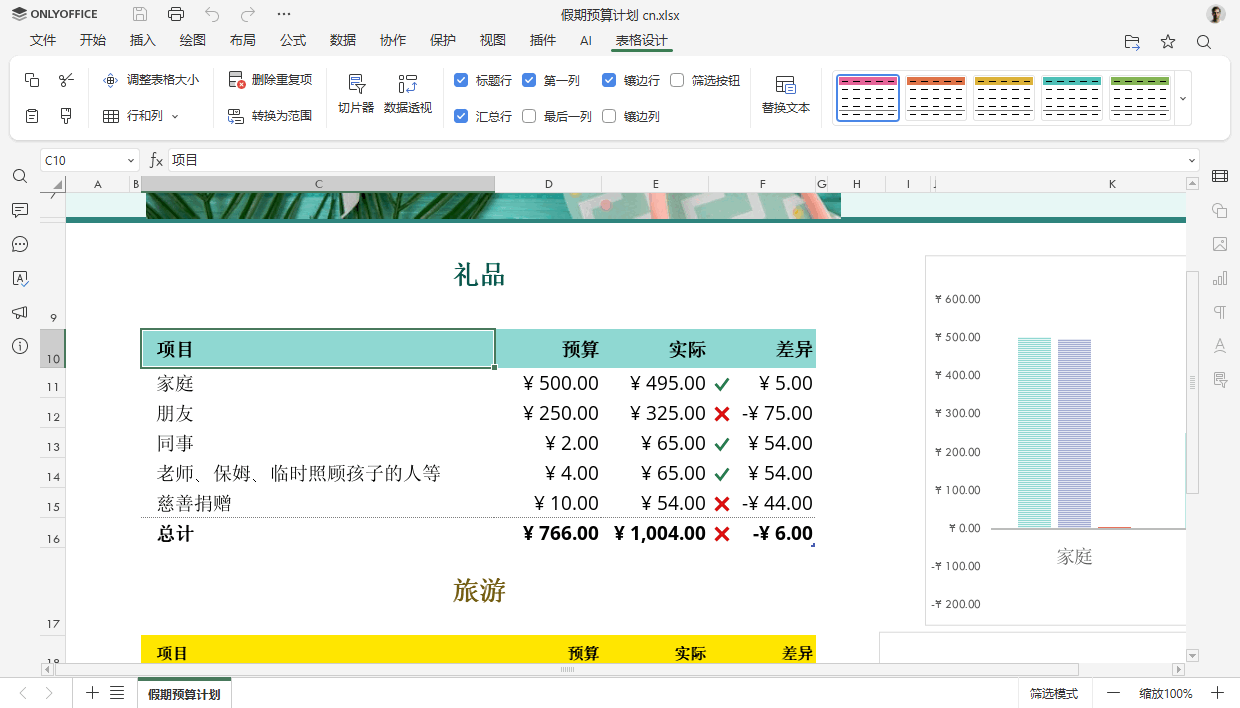The height and width of the screenshot is (708, 1240).
Task: Enable the 筛选按钮 (filter button) checkbox
Action: pyautogui.click(x=676, y=81)
